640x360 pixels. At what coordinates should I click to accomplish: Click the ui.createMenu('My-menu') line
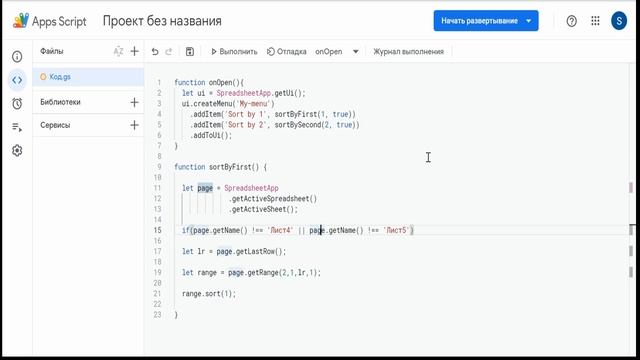[x=228, y=104]
